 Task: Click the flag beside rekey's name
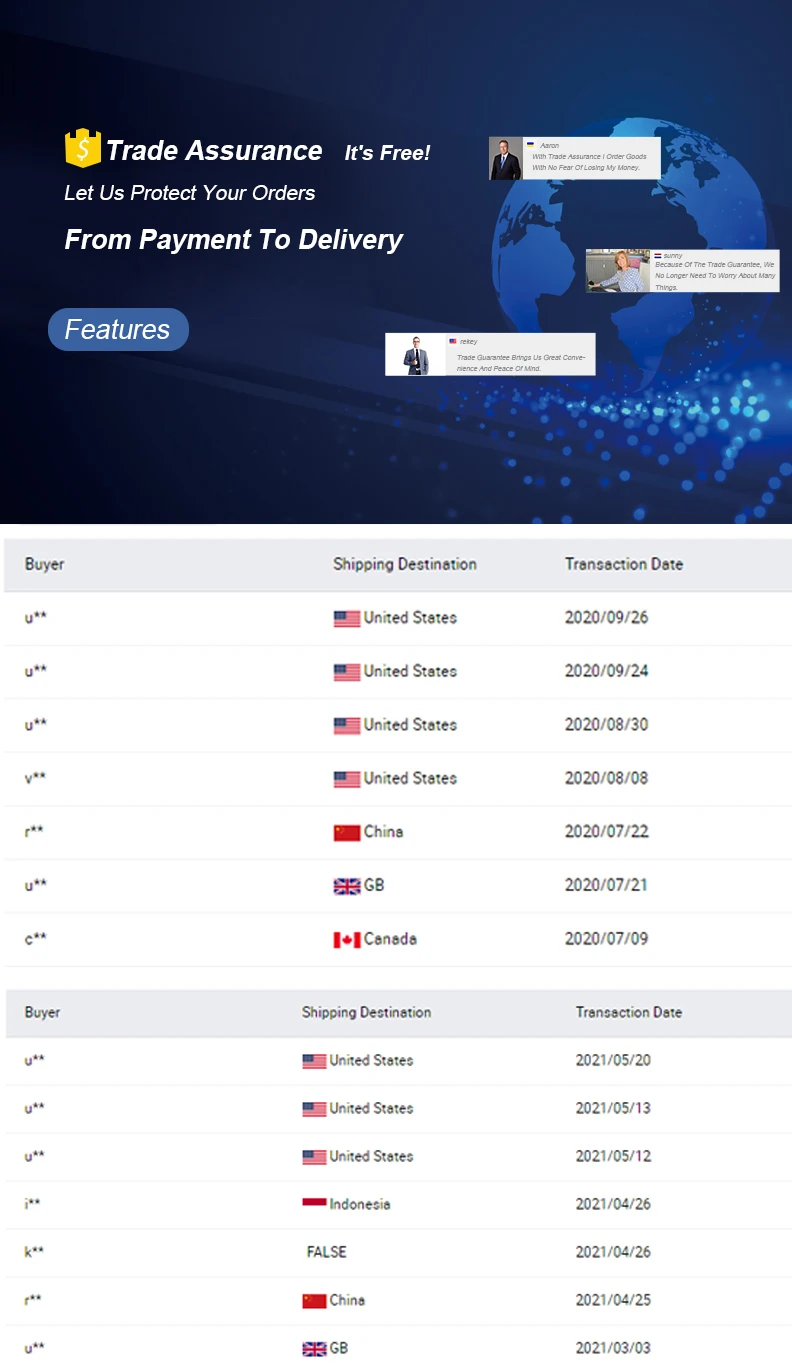pyautogui.click(x=453, y=341)
